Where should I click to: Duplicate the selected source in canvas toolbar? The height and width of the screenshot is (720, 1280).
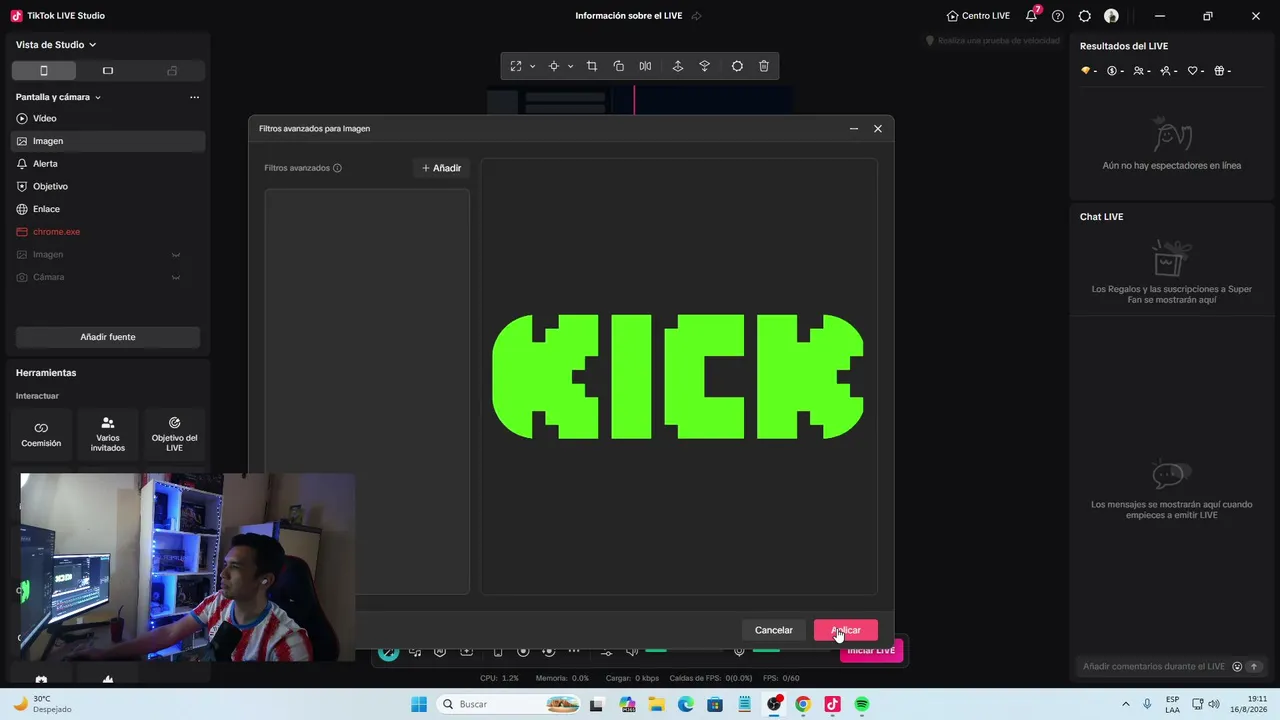618,66
